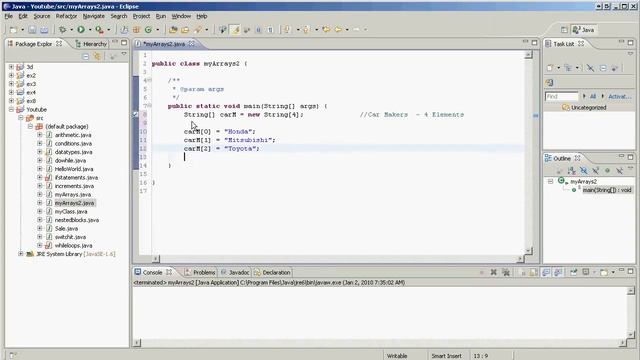Close the myArrays2.java editor tab
The image size is (640, 360).
tap(191, 43)
